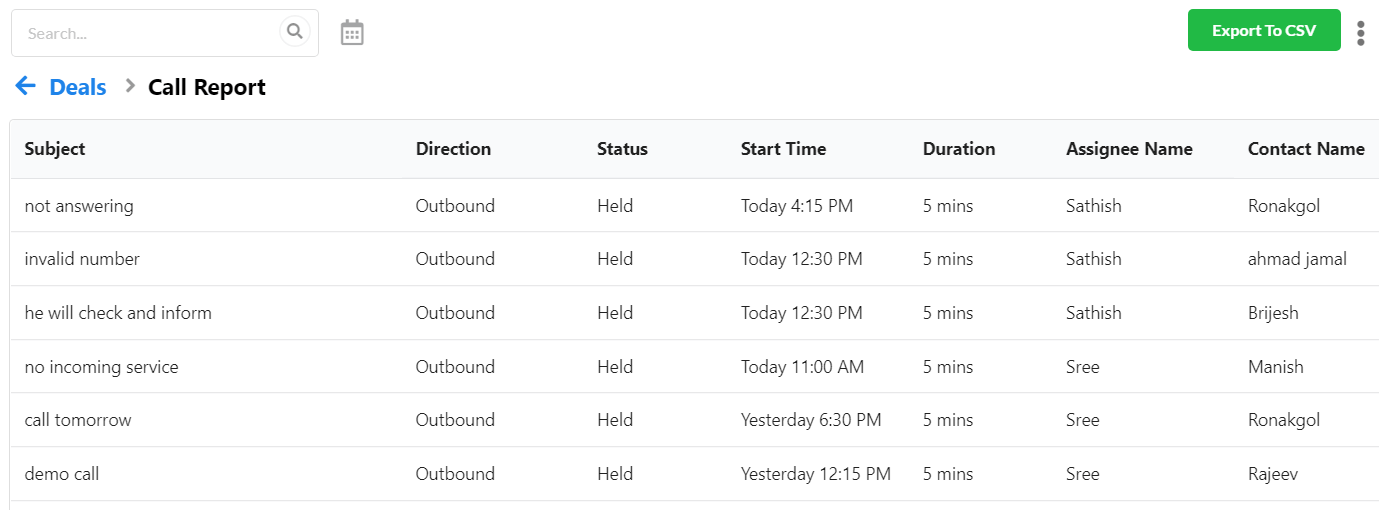1379x510 pixels.
Task: Open the Deals breadcrumb link
Action: 78,88
